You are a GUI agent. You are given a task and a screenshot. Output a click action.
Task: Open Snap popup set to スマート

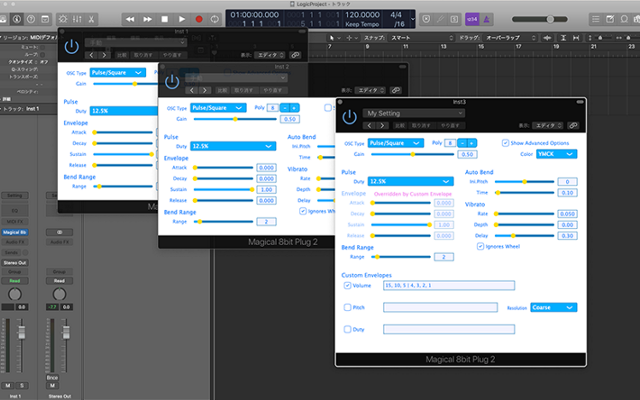[x=422, y=38]
